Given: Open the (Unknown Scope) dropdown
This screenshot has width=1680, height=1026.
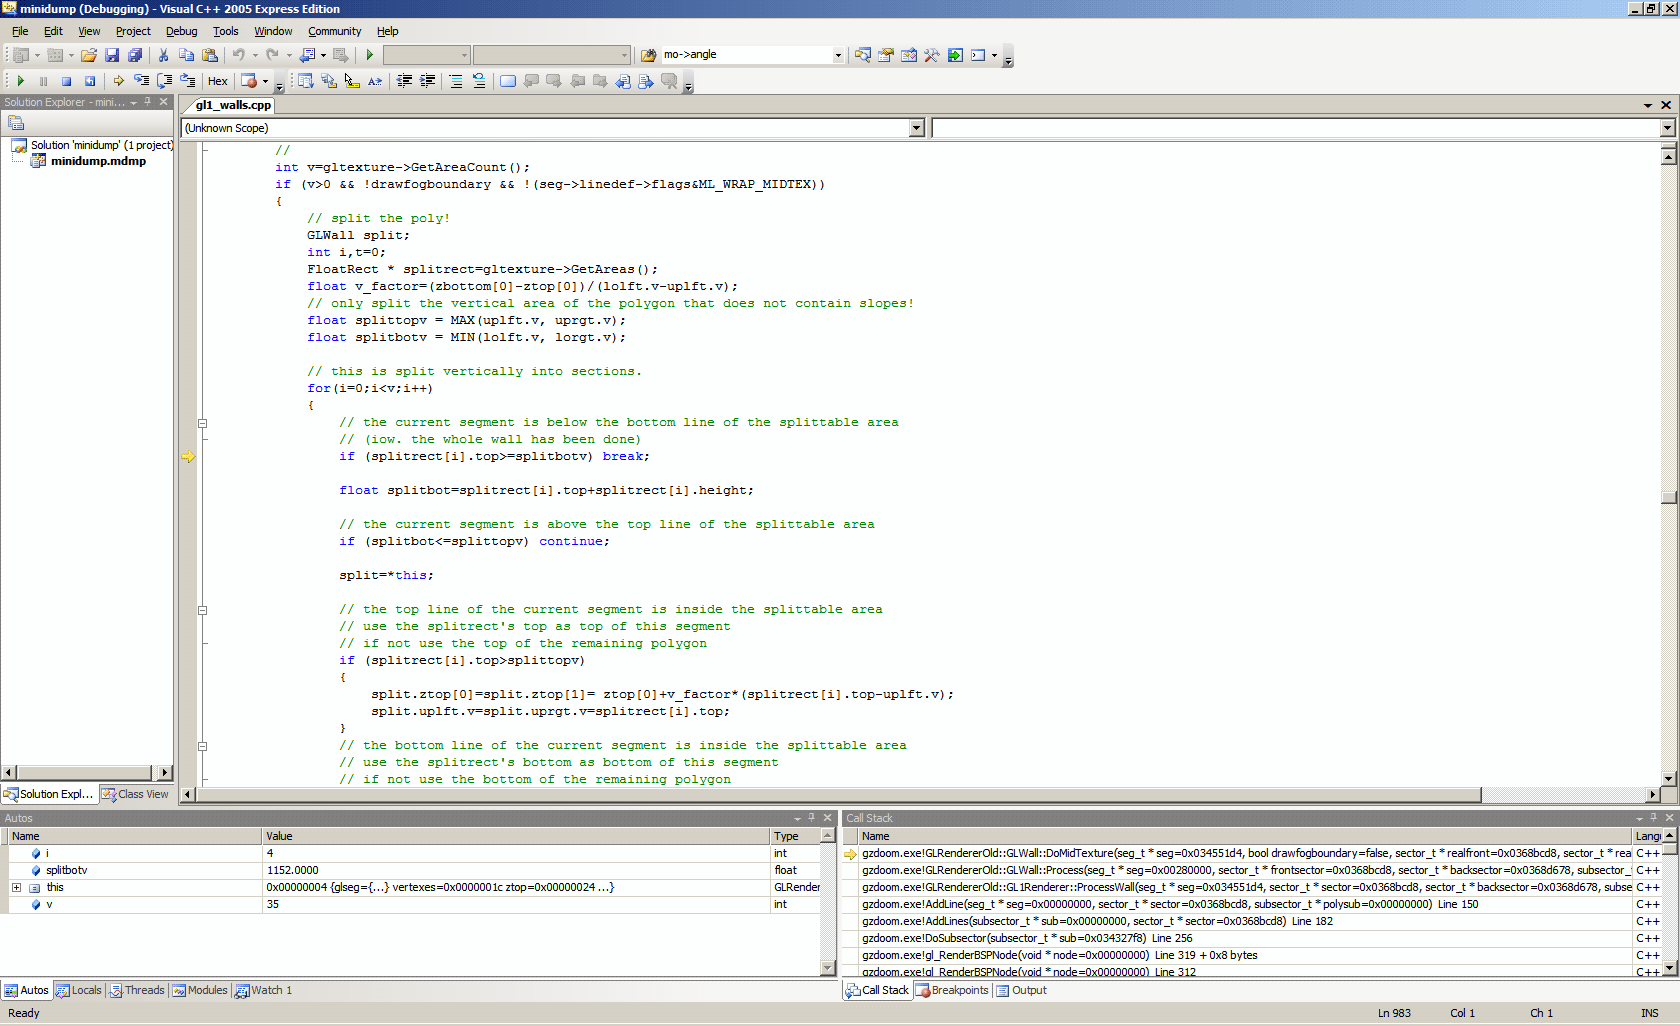Looking at the screenshot, I should [917, 128].
